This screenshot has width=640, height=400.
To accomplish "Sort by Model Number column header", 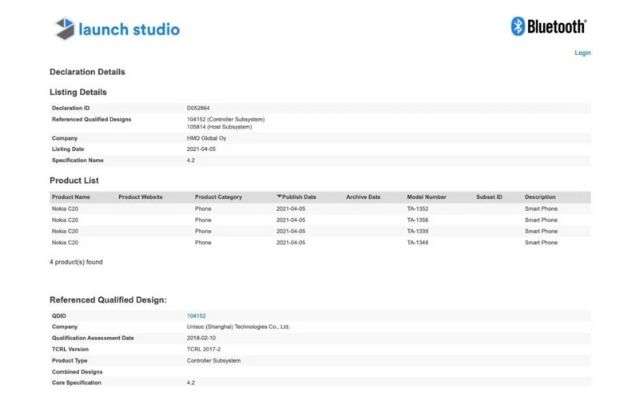I will pos(426,197).
